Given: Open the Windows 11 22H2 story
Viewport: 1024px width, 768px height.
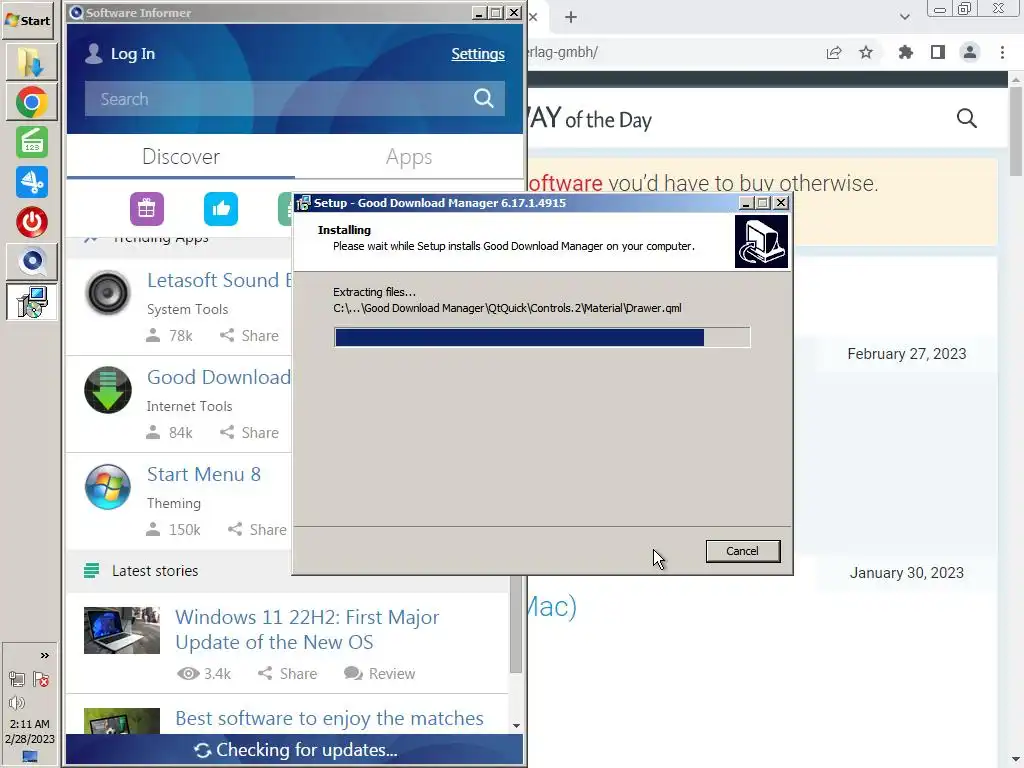Looking at the screenshot, I should [307, 630].
